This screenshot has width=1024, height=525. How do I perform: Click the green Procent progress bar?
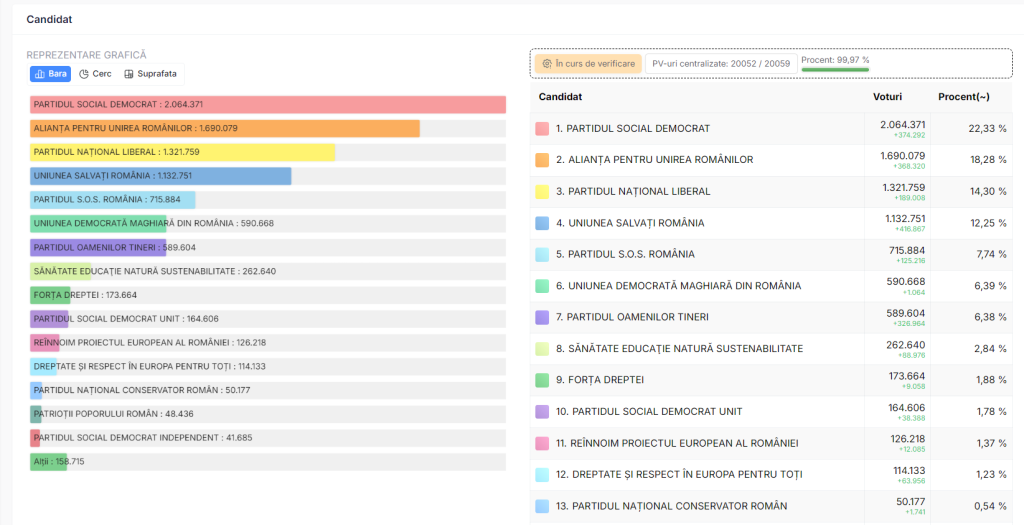(835, 69)
